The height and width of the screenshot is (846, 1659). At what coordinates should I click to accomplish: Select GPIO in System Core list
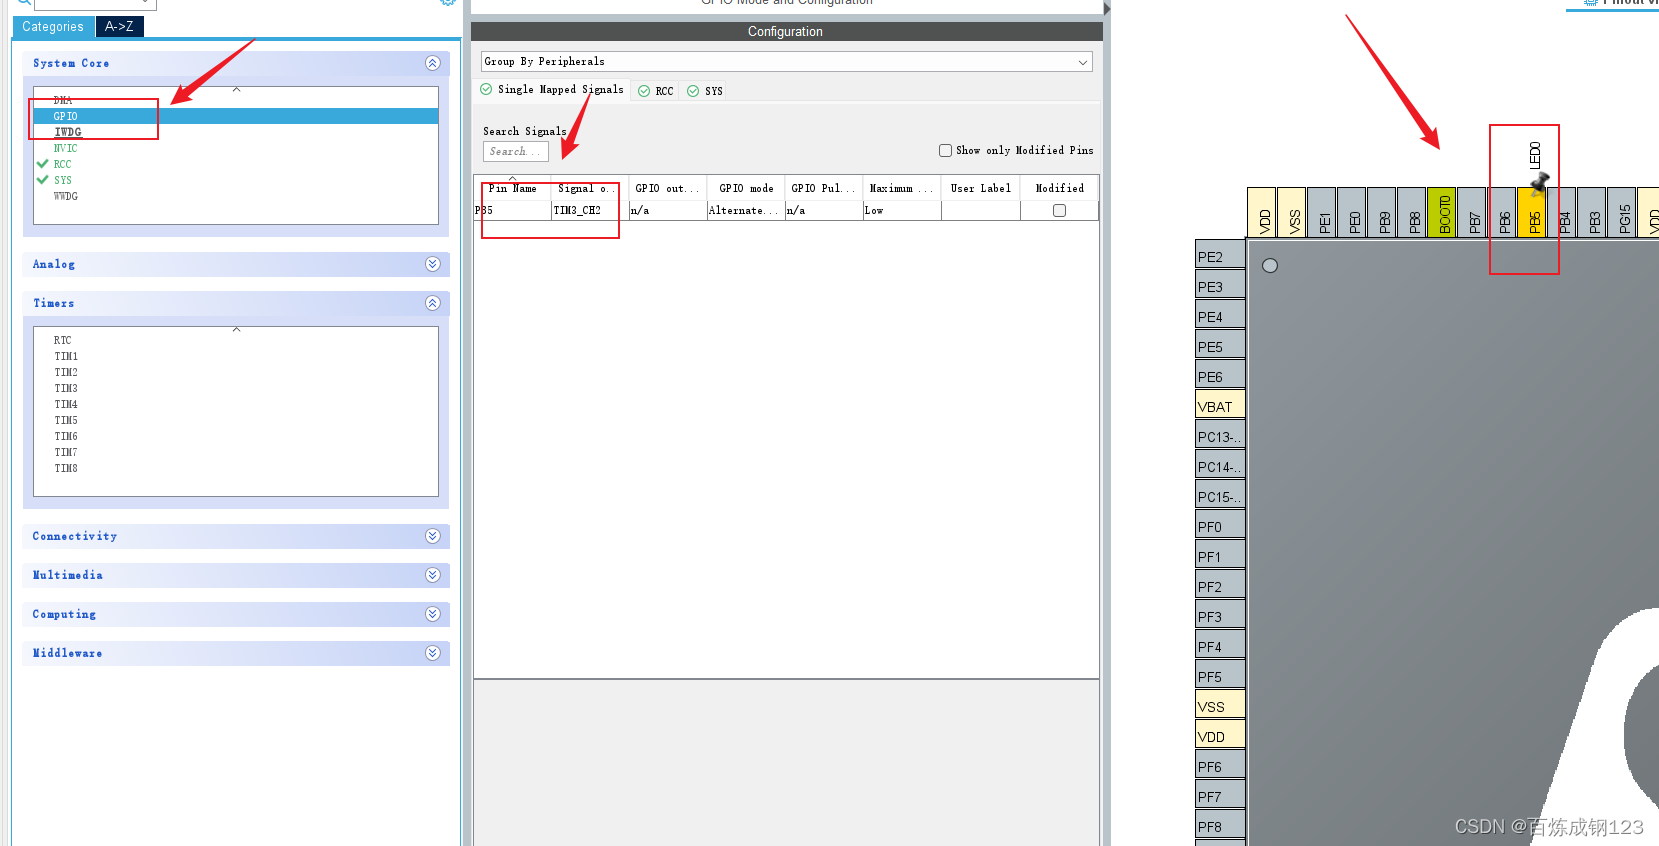pyautogui.click(x=236, y=116)
